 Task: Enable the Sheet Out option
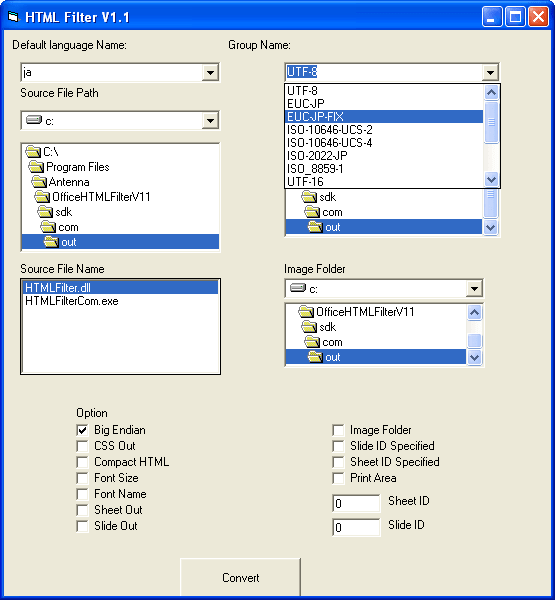tap(82, 510)
